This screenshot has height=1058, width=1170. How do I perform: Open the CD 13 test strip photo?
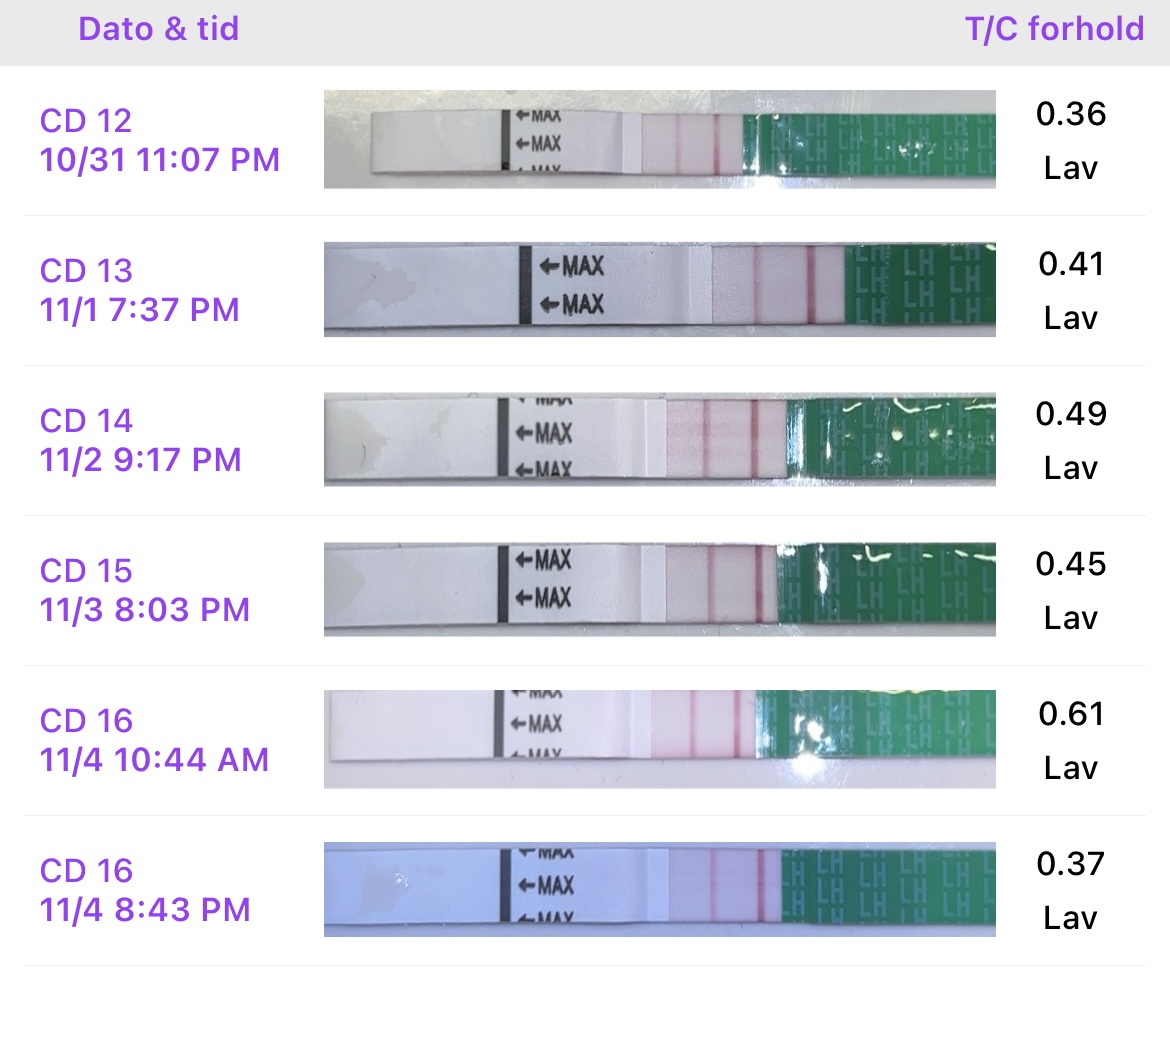[659, 289]
